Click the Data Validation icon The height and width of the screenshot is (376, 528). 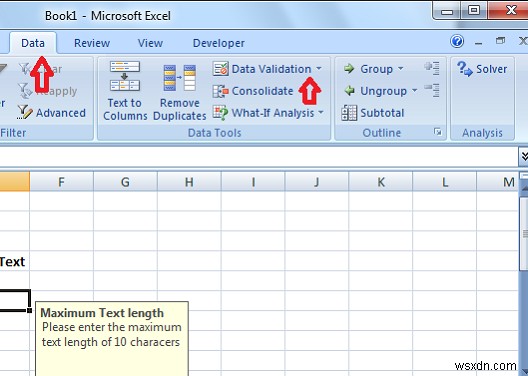[221, 69]
